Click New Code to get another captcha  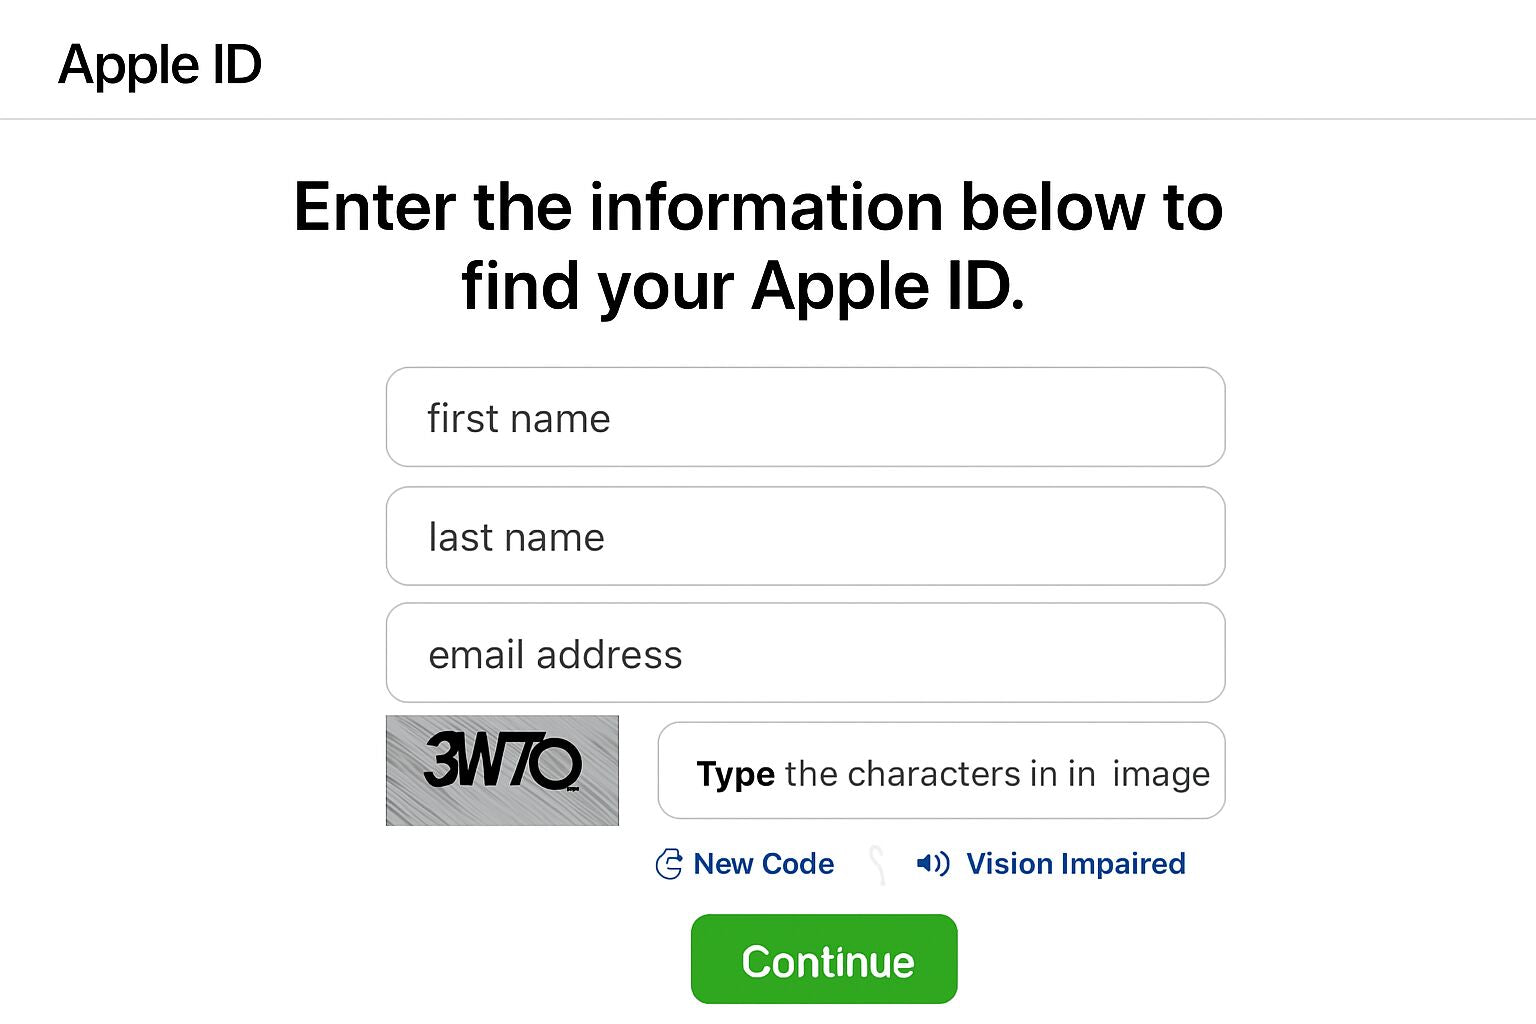763,864
